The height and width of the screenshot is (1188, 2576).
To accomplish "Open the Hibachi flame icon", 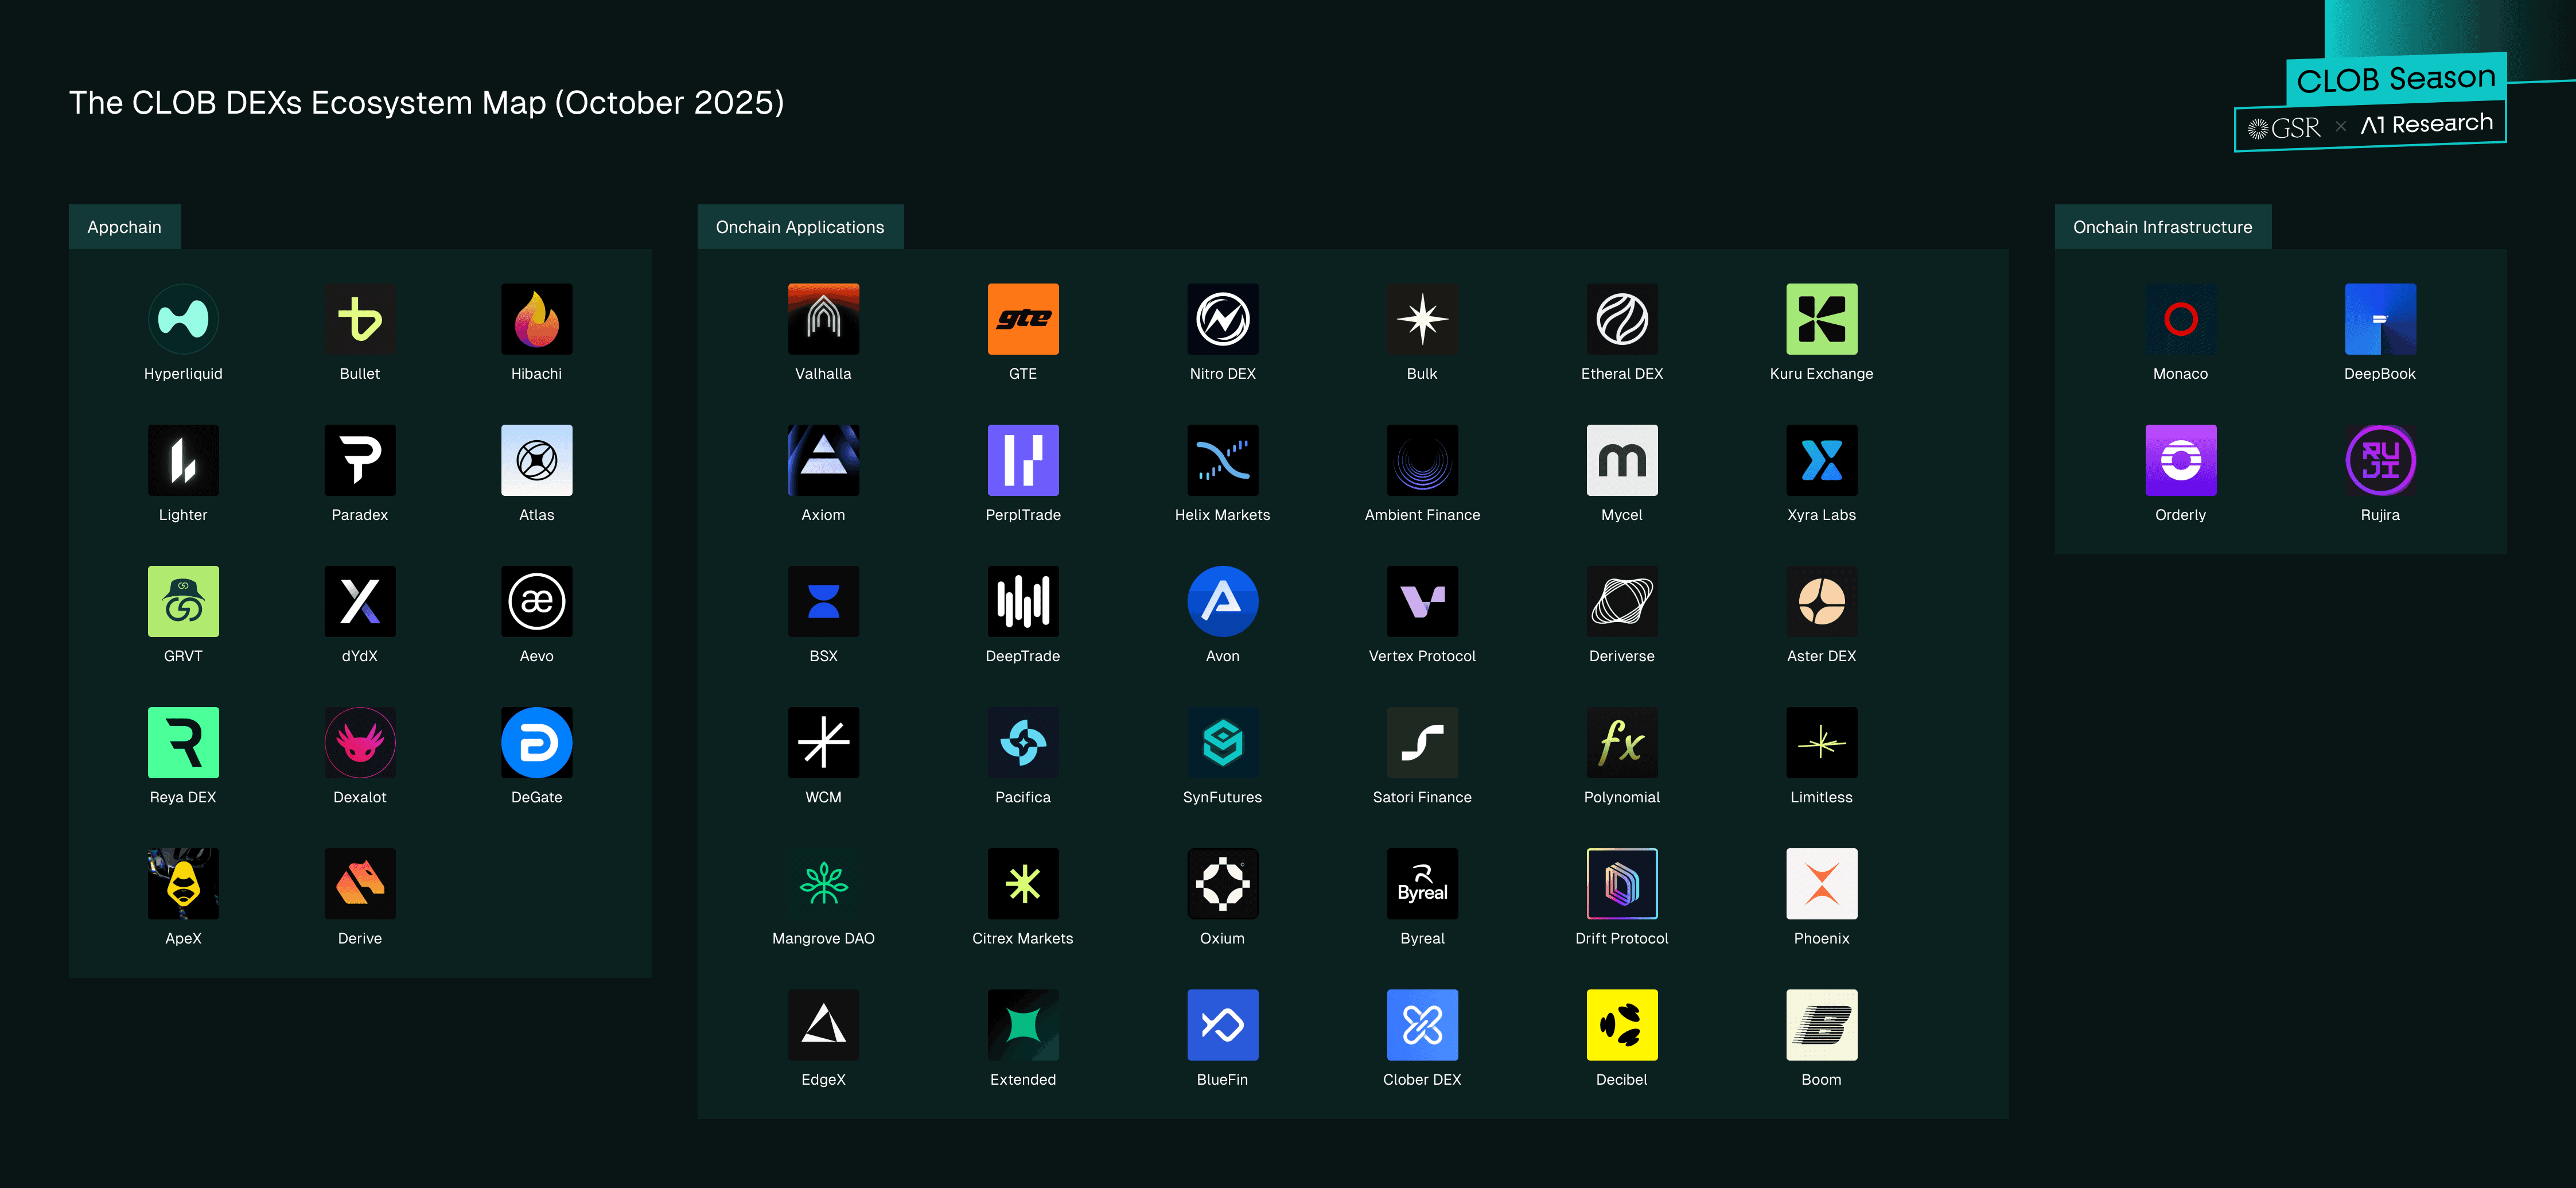I will click(x=537, y=319).
